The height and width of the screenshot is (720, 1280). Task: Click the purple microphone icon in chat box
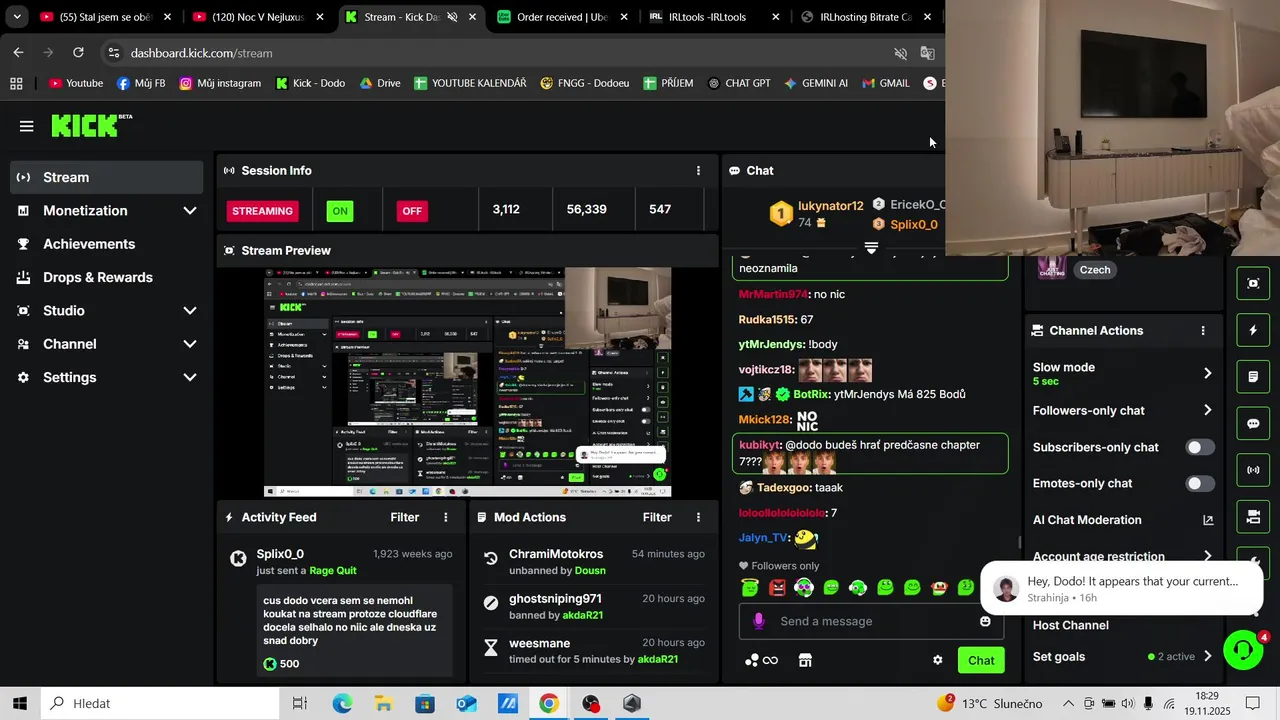point(759,621)
